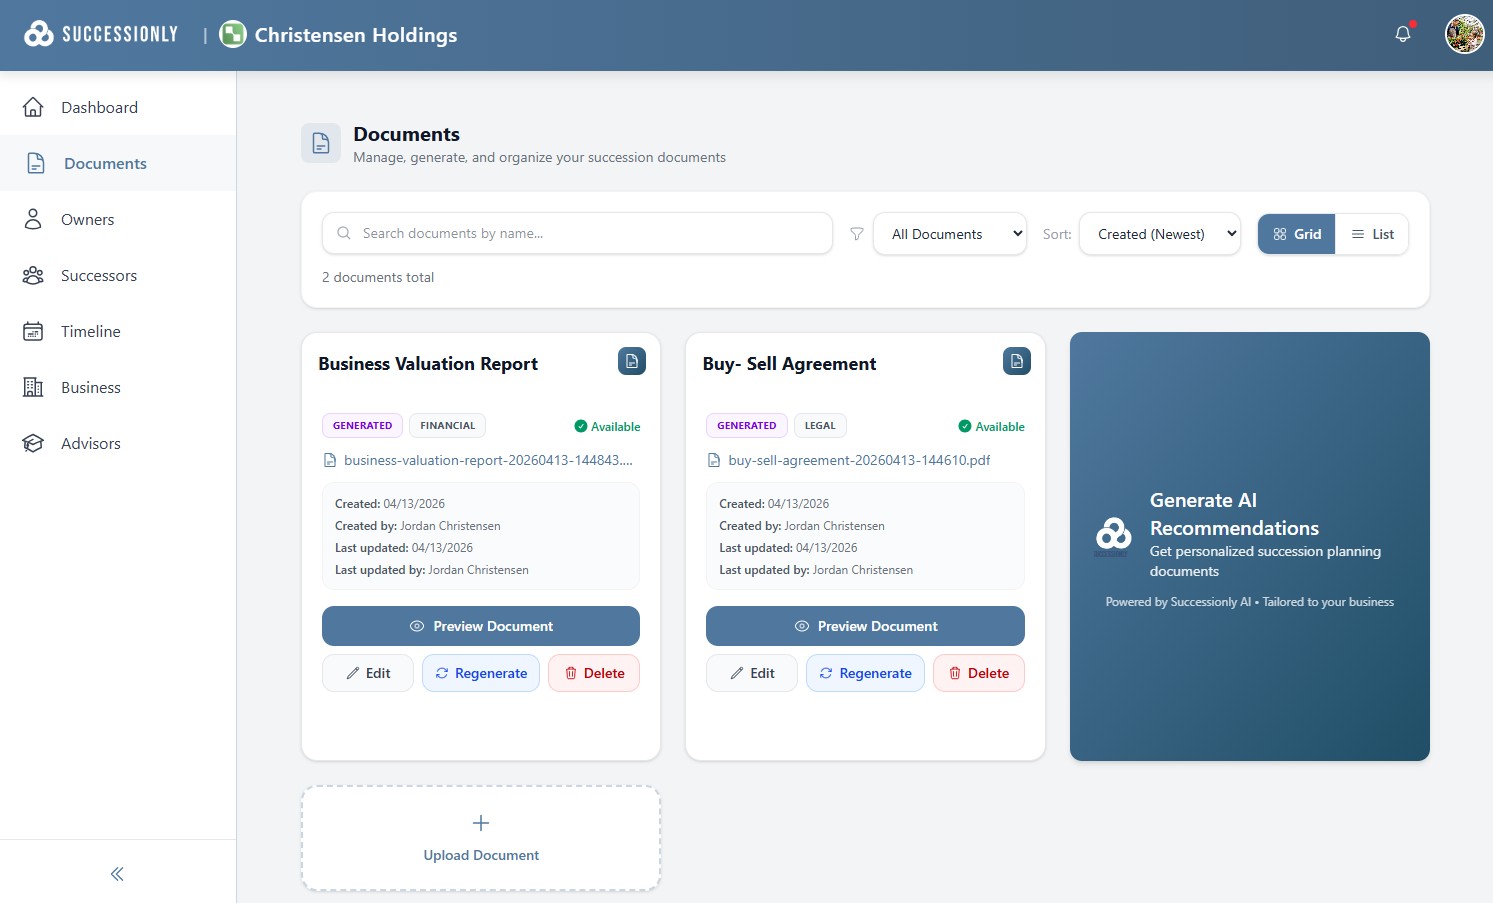Open the user profile avatar
This screenshot has width=1493, height=903.
1464,34
